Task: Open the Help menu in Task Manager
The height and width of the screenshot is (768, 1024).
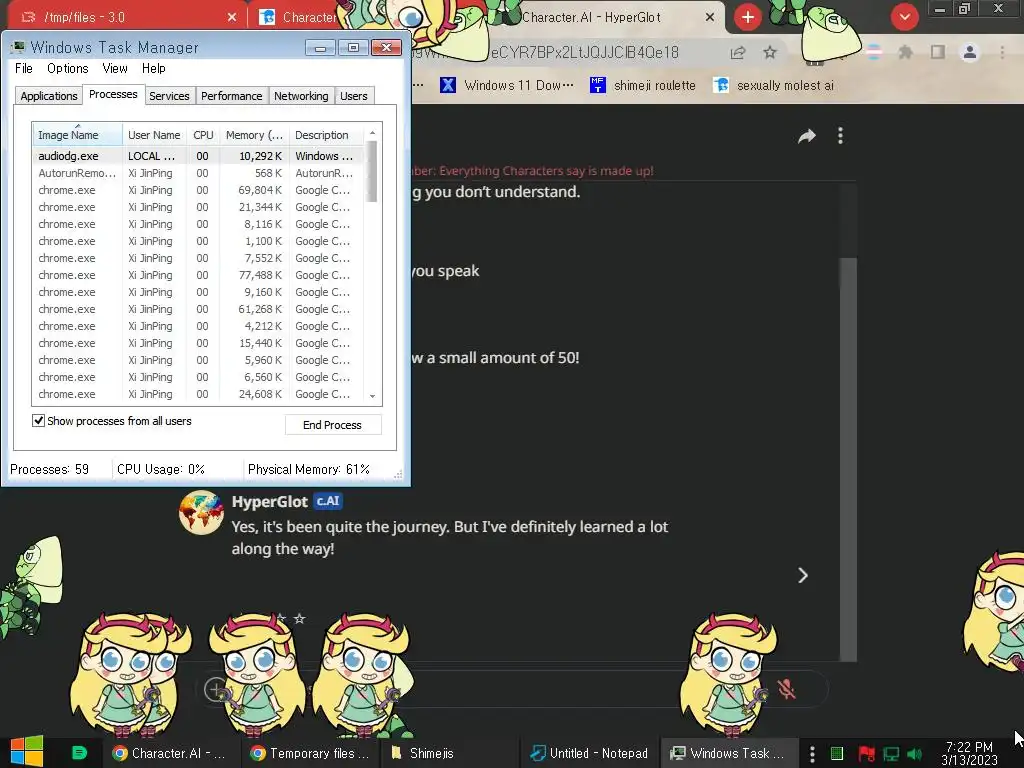Action: [153, 69]
